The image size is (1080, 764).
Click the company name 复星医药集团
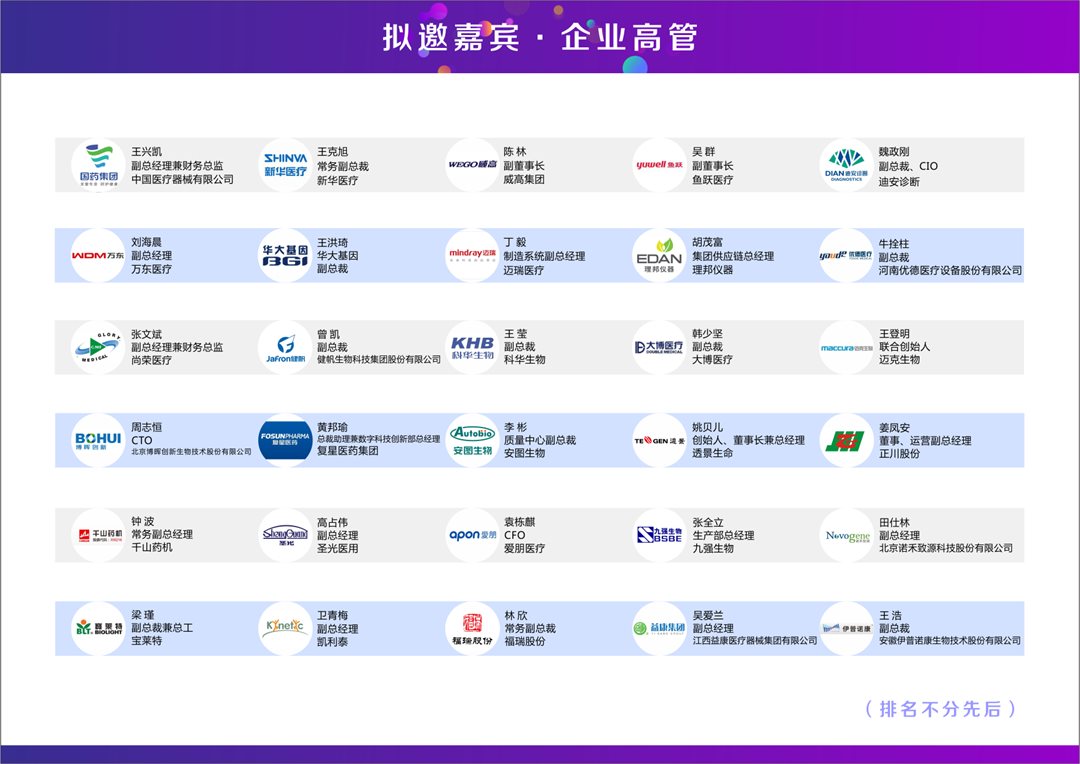tap(348, 451)
